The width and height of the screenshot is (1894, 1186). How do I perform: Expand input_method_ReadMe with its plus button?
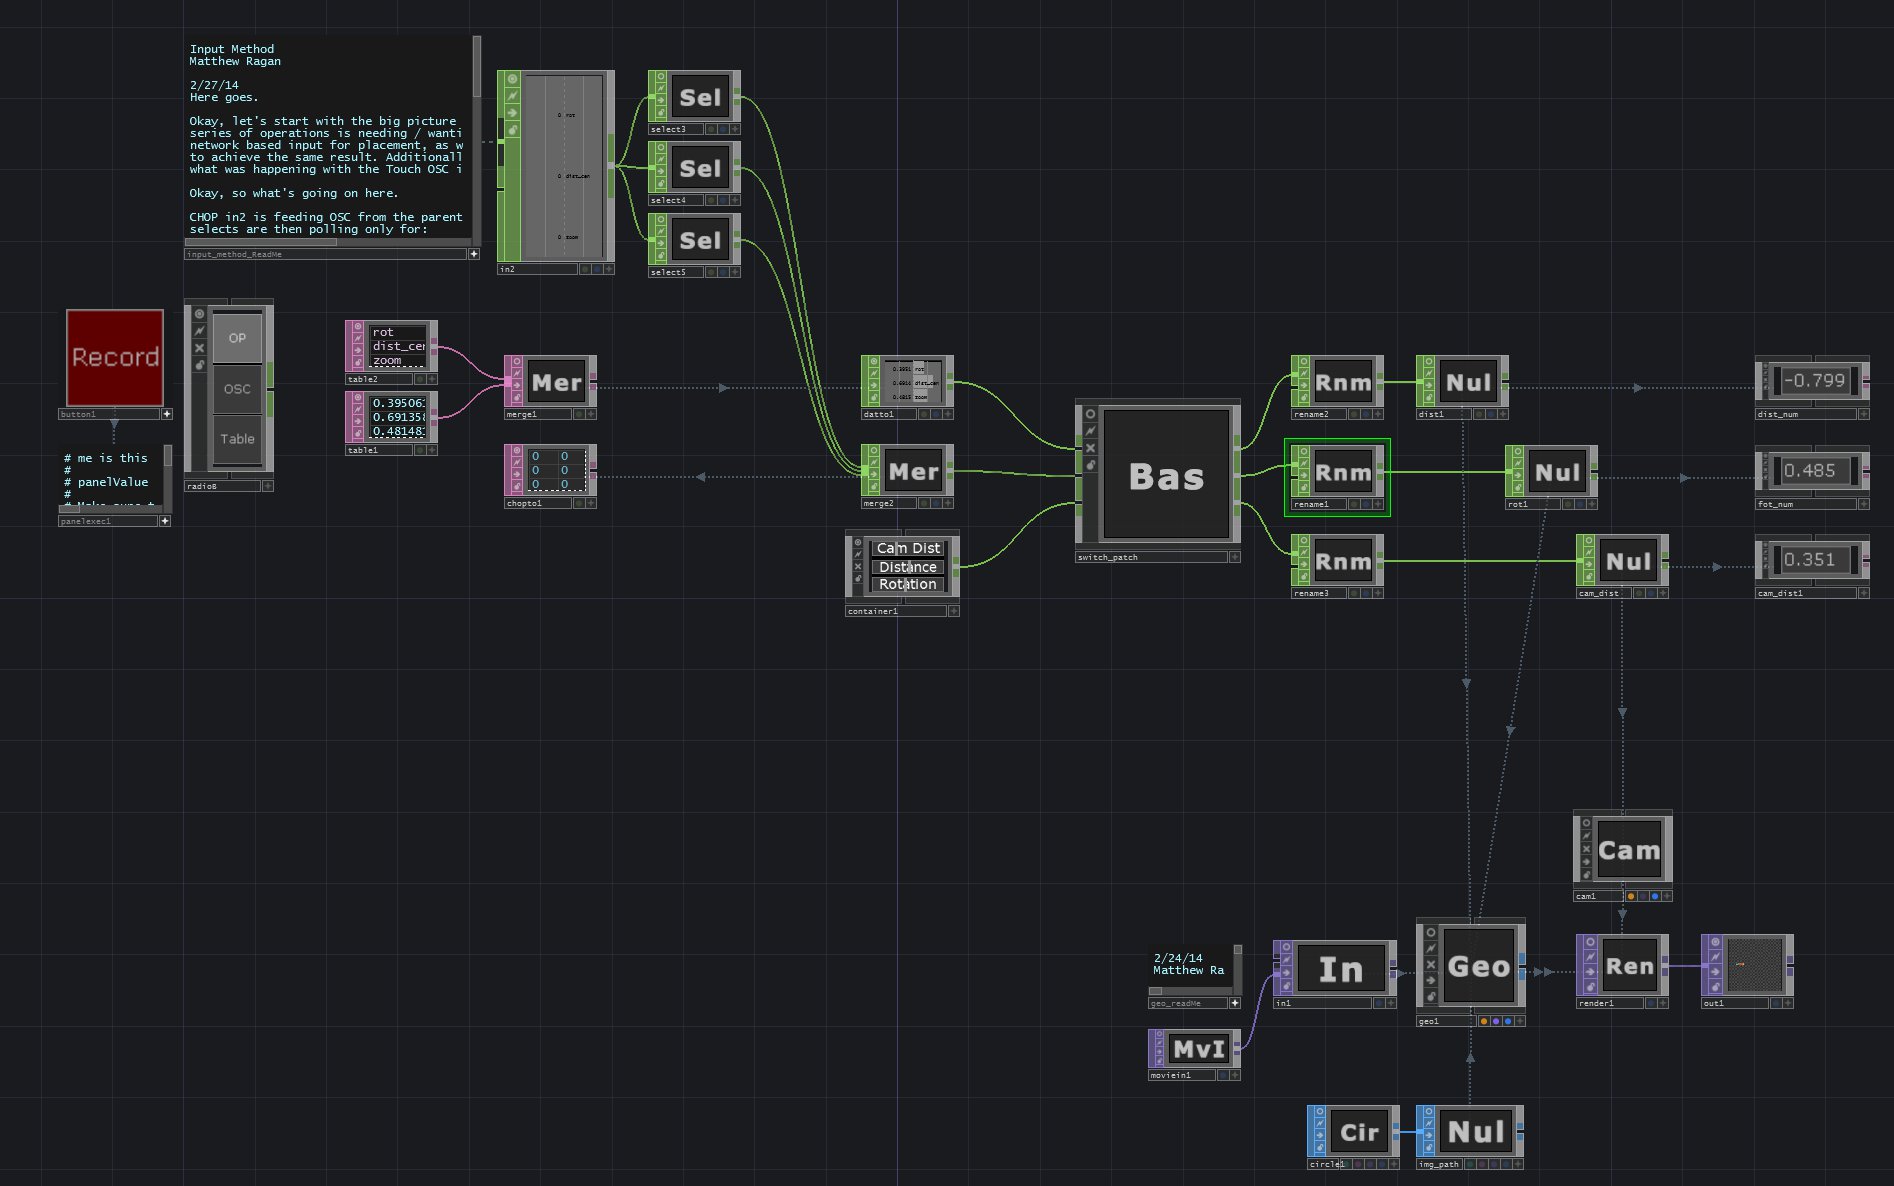coord(474,254)
